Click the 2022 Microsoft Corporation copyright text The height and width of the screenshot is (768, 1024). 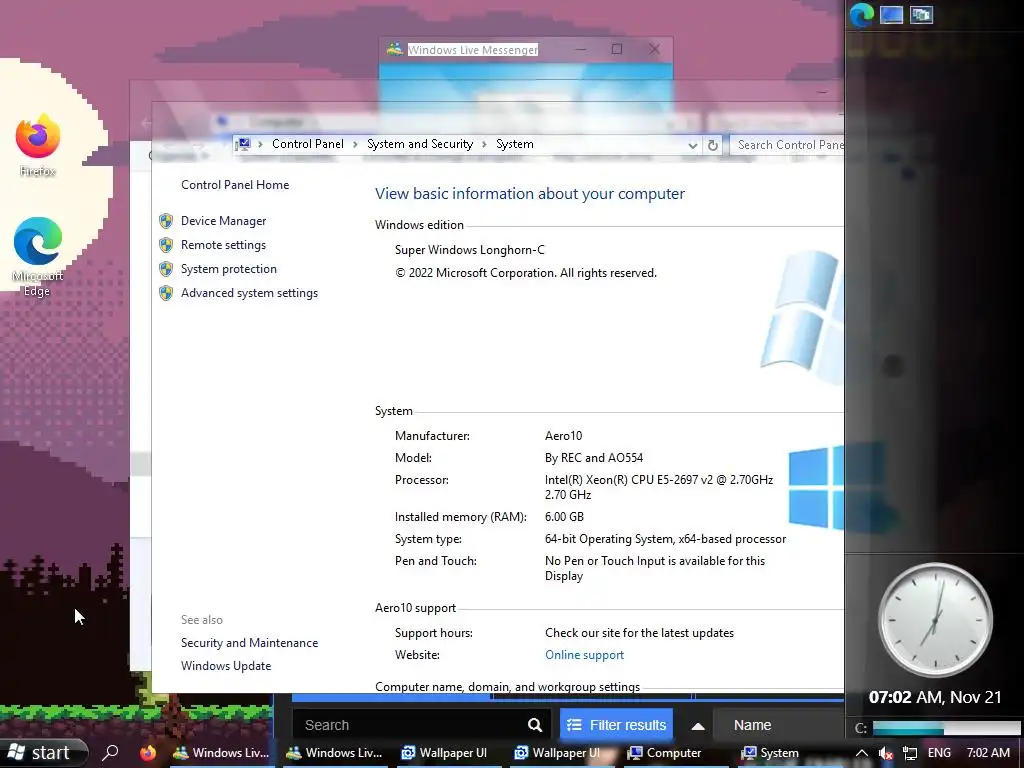pos(526,273)
